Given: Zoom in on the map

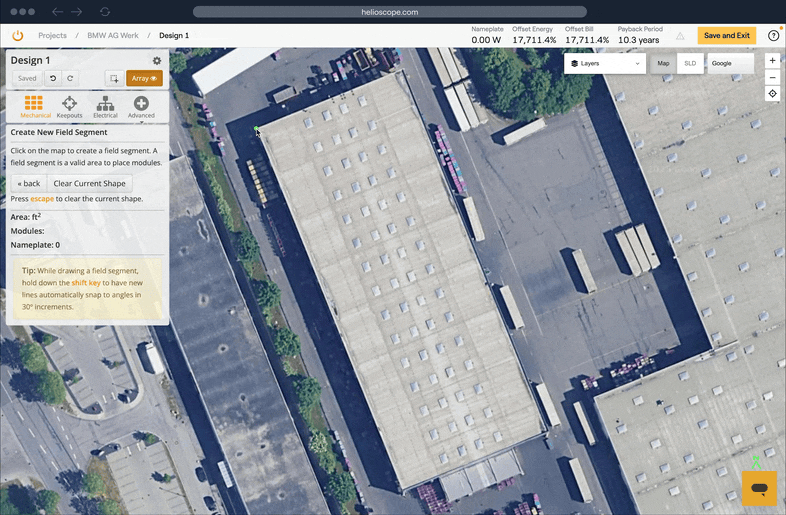Looking at the screenshot, I should coord(772,60).
